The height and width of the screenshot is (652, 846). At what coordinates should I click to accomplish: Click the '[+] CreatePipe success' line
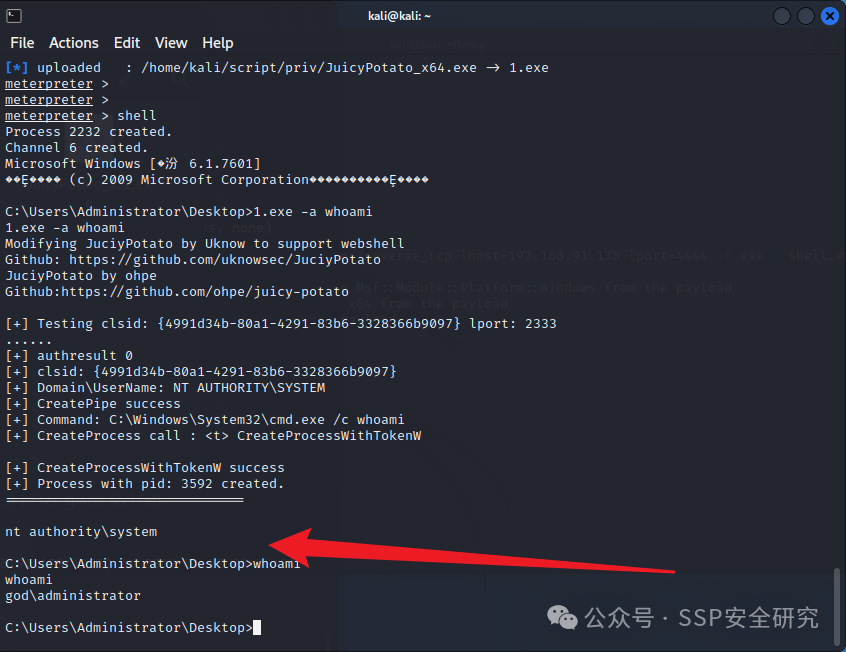[x=93, y=404]
